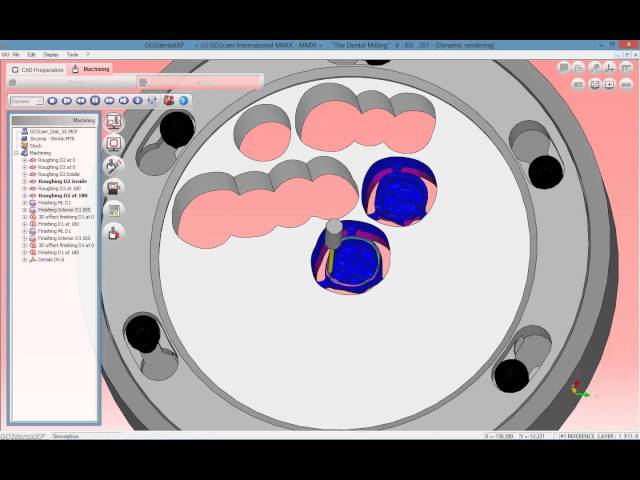Jump to the next simulation step

tap(124, 100)
